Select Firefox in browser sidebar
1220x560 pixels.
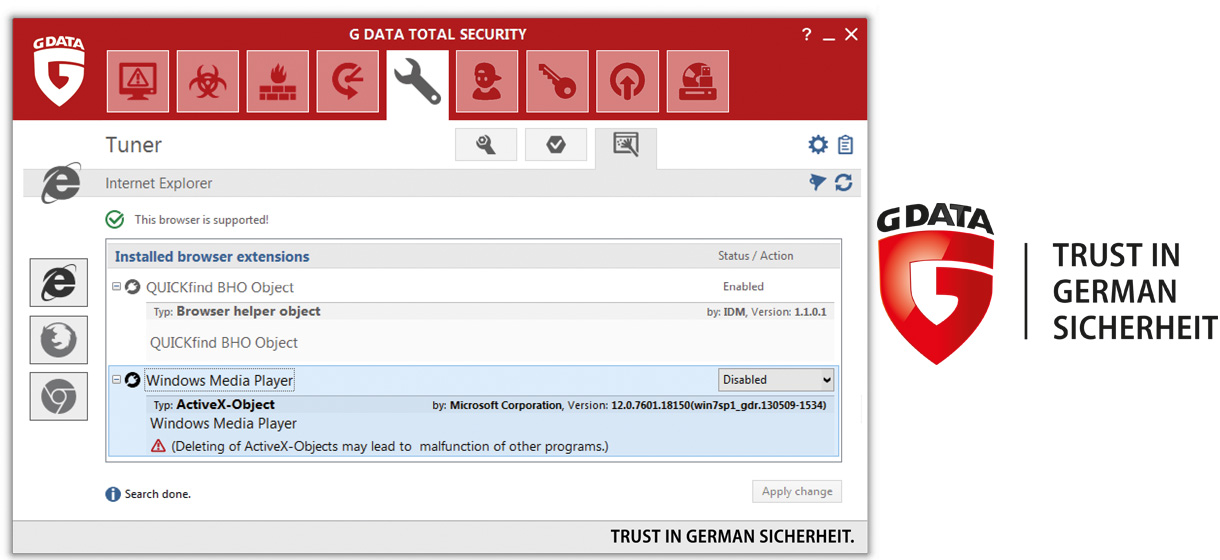tap(59, 340)
